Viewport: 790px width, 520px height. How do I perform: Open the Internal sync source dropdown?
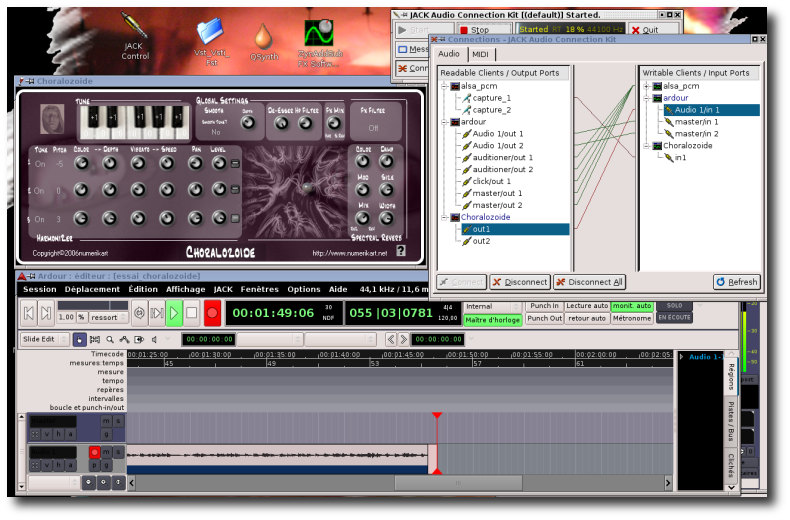click(x=492, y=307)
